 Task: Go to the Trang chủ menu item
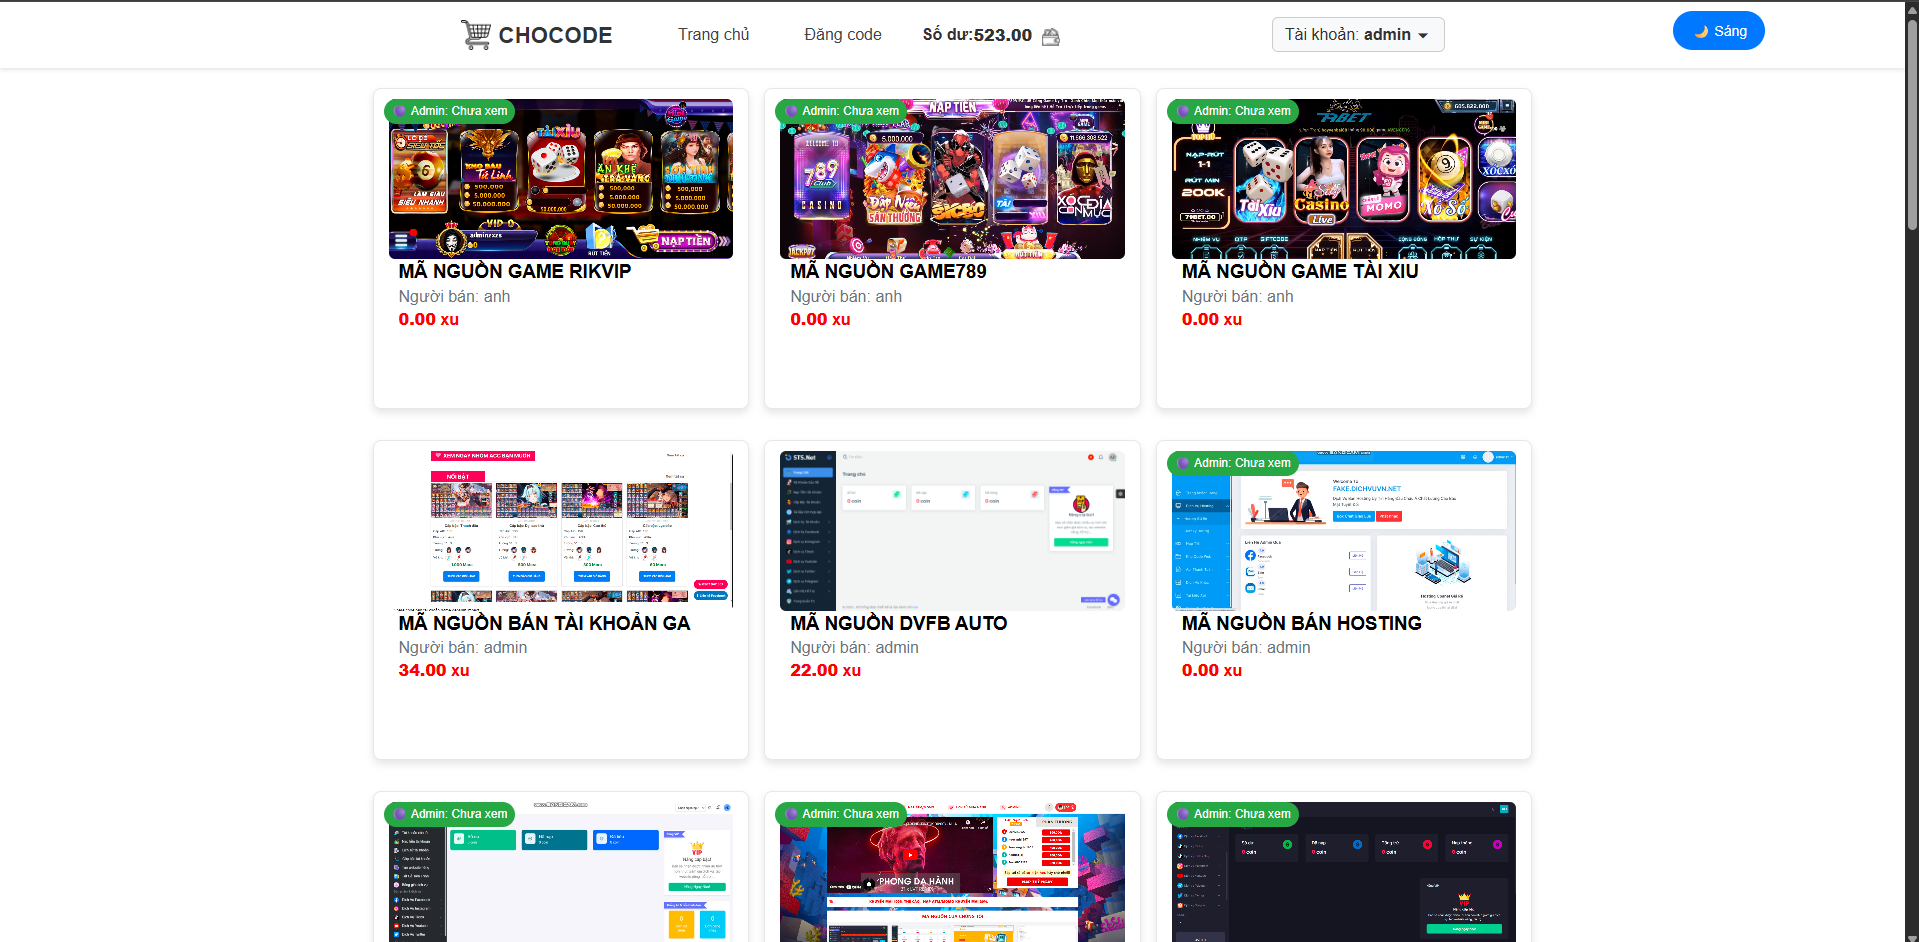(x=713, y=35)
